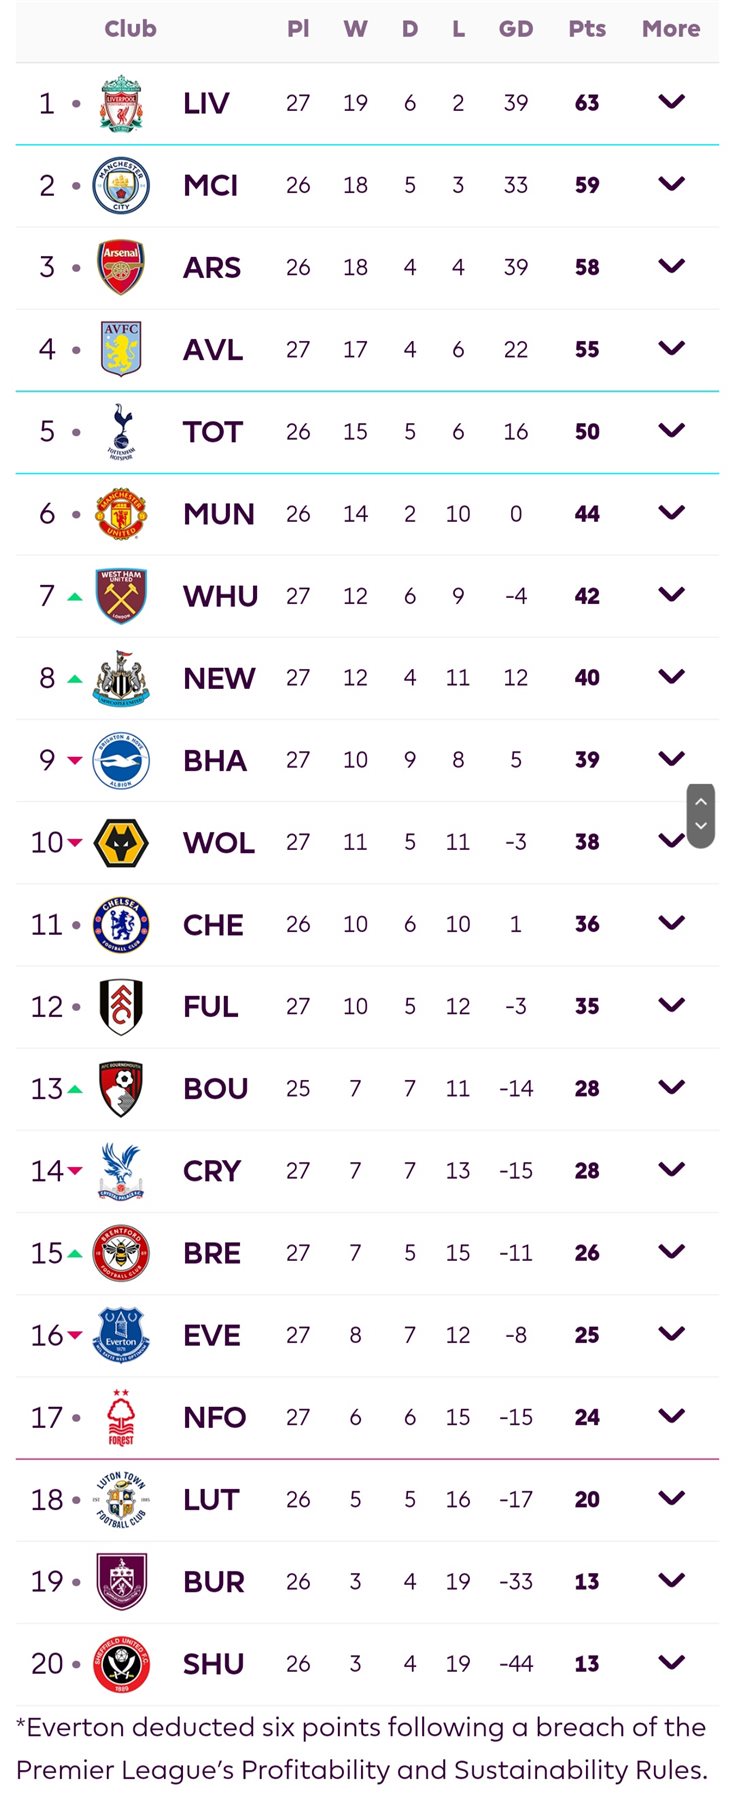Screen dimensions: 734x1800
Task: Open the WHU team link
Action: tap(220, 596)
